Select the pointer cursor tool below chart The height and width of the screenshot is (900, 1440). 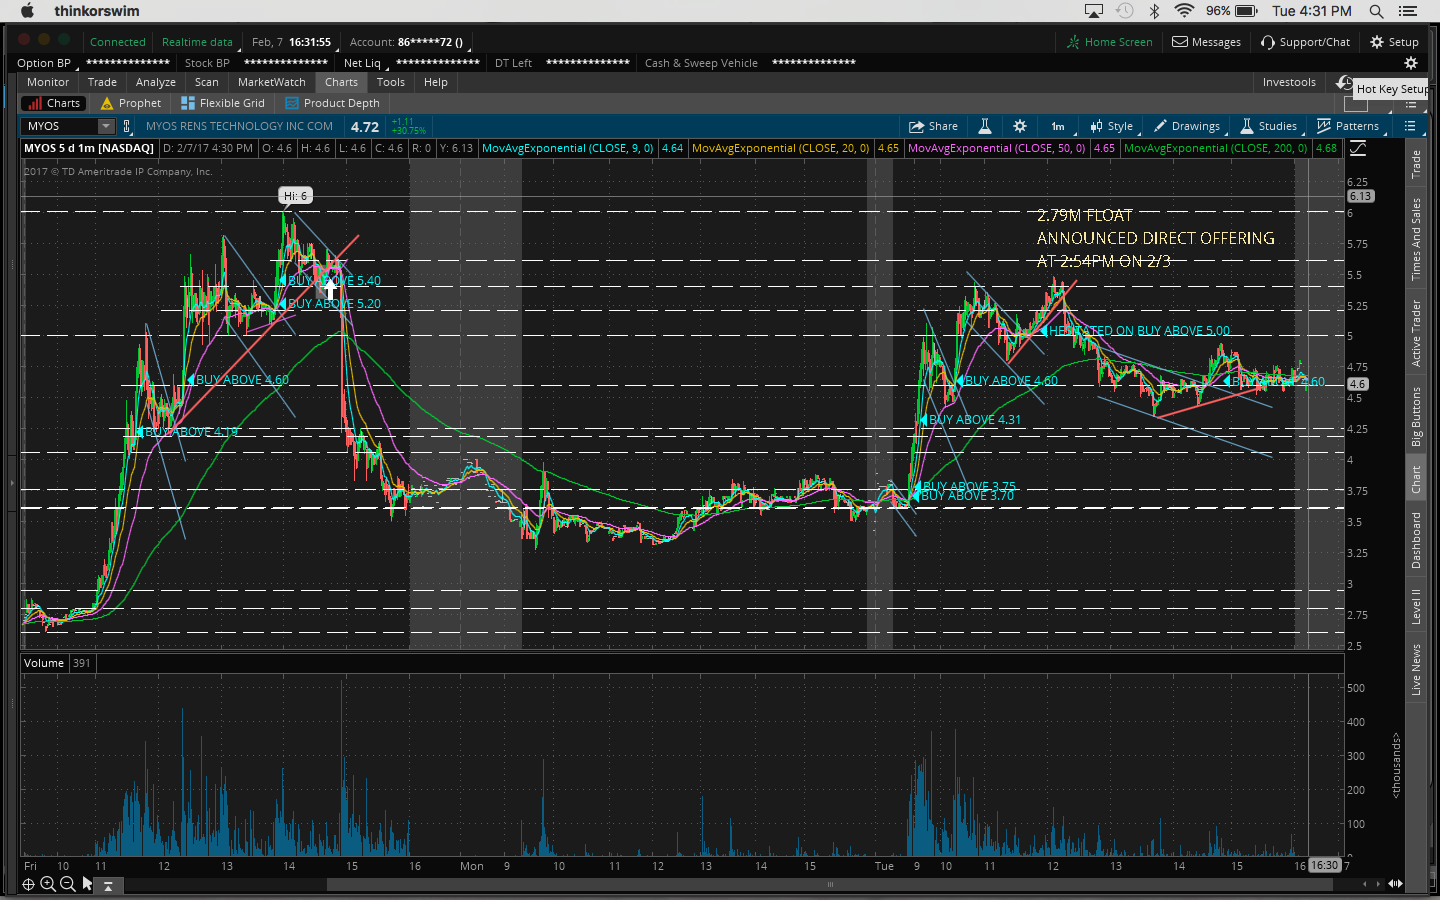(87, 884)
